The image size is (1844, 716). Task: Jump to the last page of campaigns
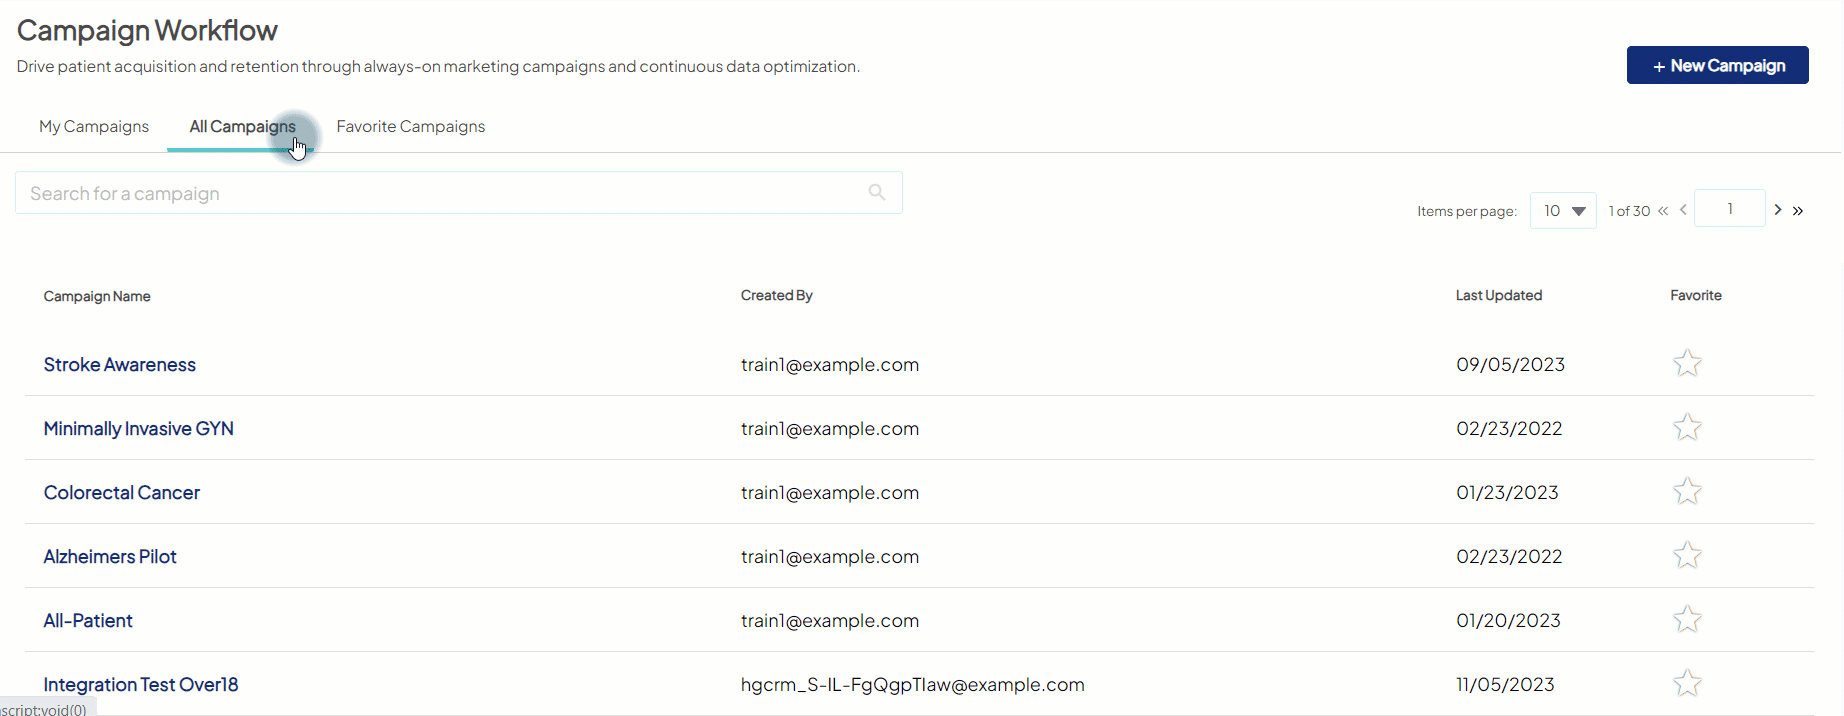click(1798, 210)
